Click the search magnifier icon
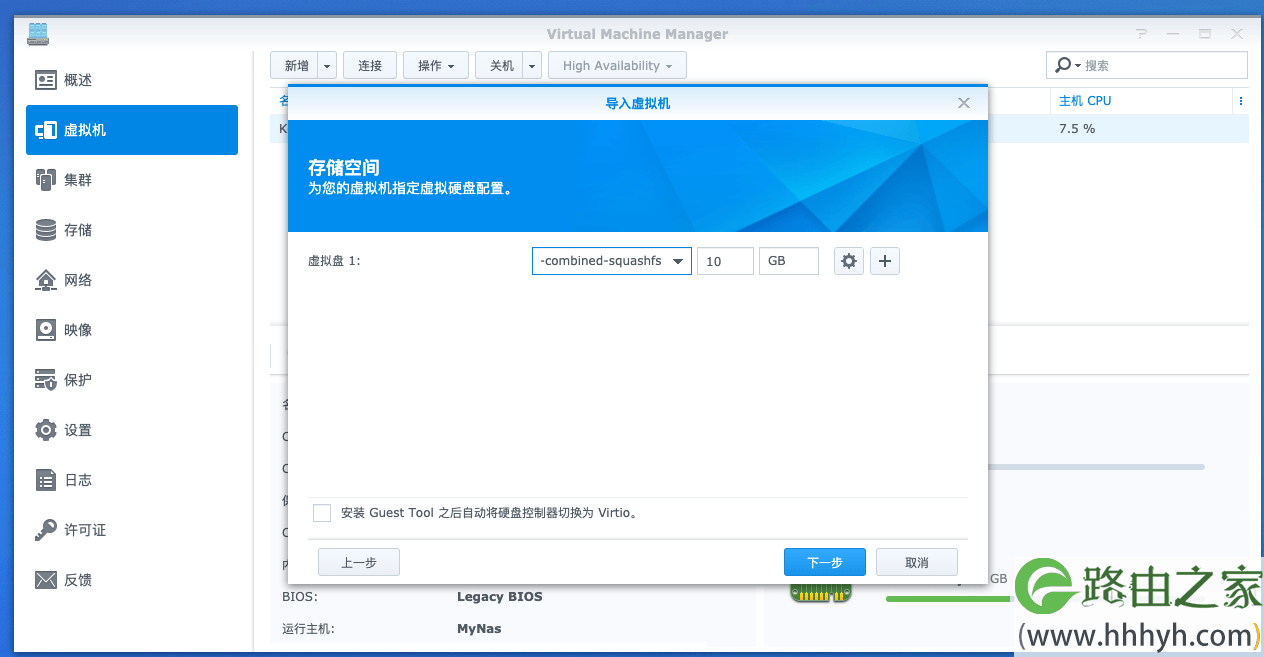 pyautogui.click(x=1065, y=65)
